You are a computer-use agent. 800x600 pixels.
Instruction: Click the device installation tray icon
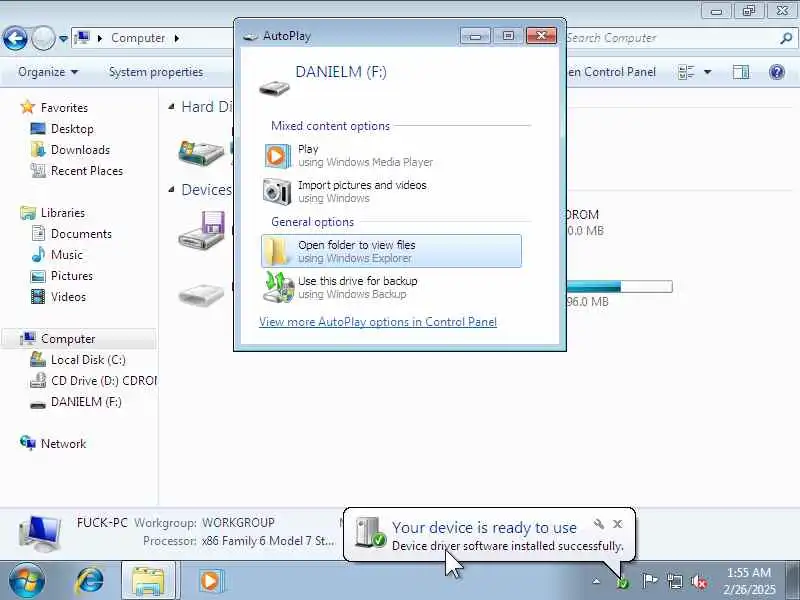pyautogui.click(x=623, y=582)
